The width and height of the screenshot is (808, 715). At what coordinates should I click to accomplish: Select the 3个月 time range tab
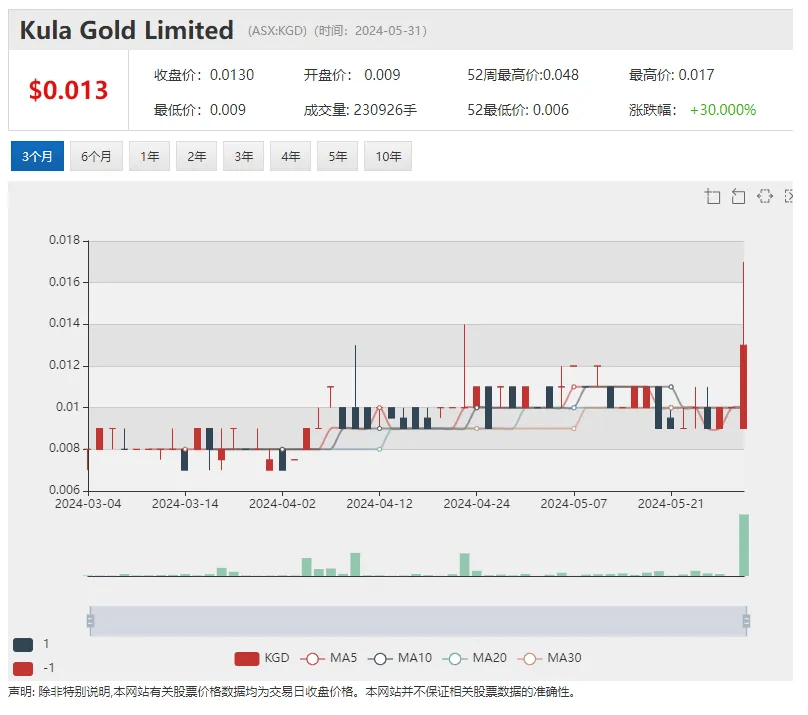37,156
